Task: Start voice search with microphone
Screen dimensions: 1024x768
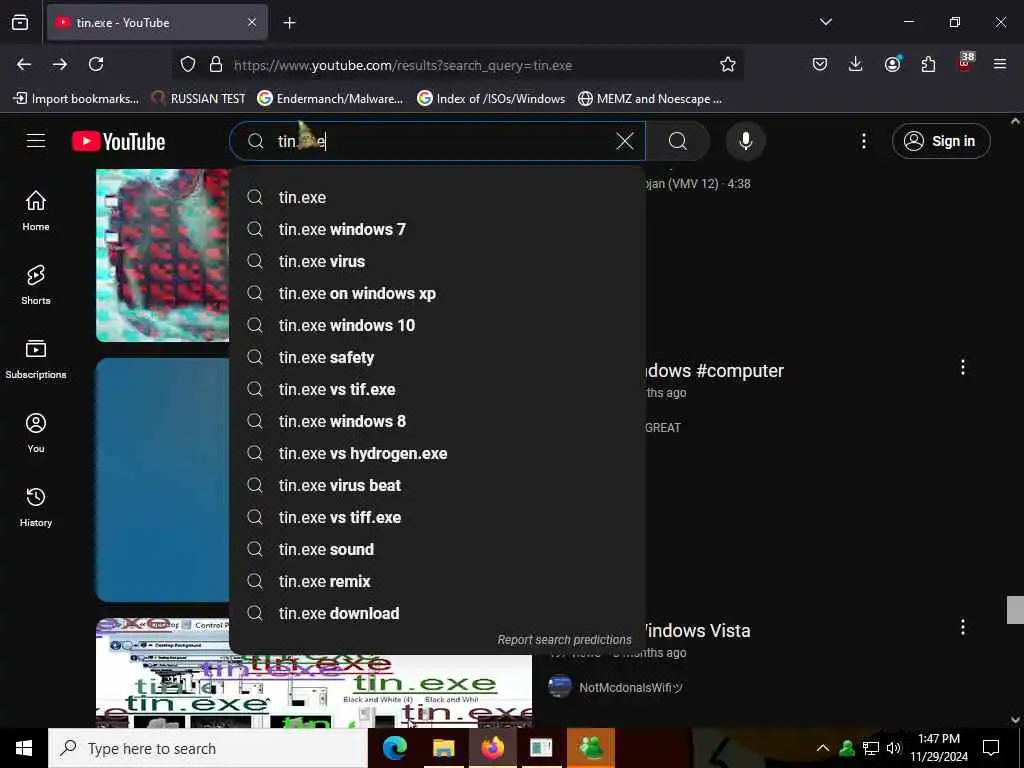Action: pyautogui.click(x=746, y=141)
